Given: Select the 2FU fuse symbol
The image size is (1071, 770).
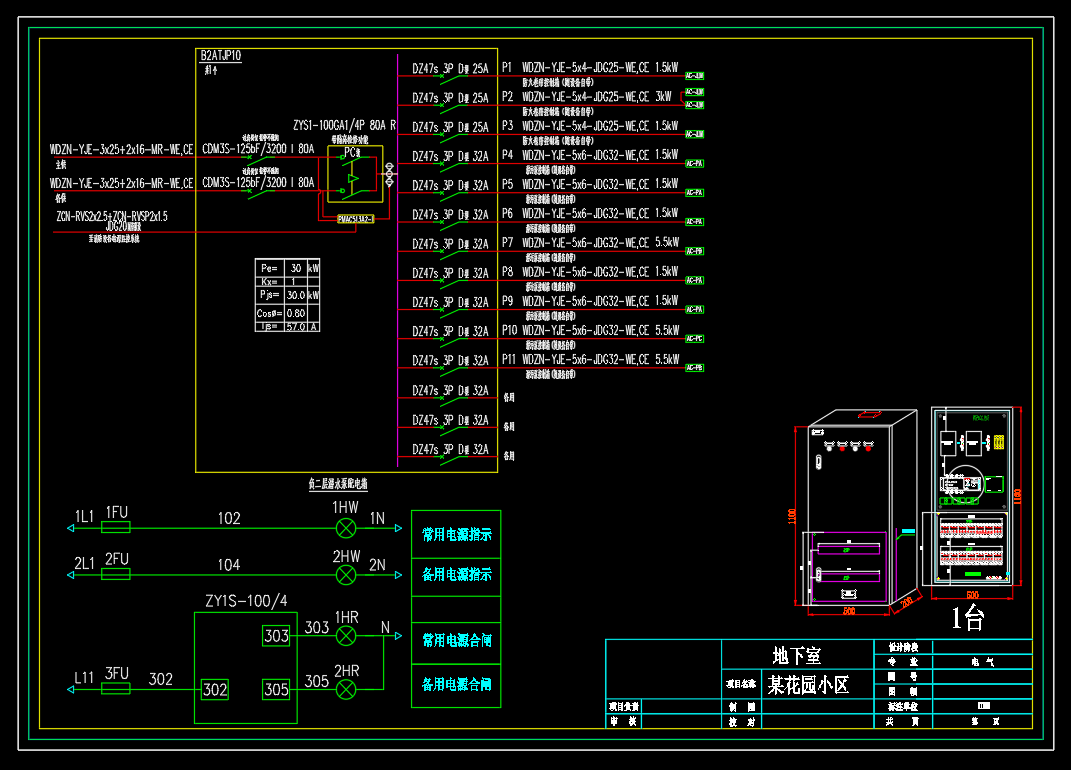Looking at the screenshot, I should pyautogui.click(x=116, y=575).
